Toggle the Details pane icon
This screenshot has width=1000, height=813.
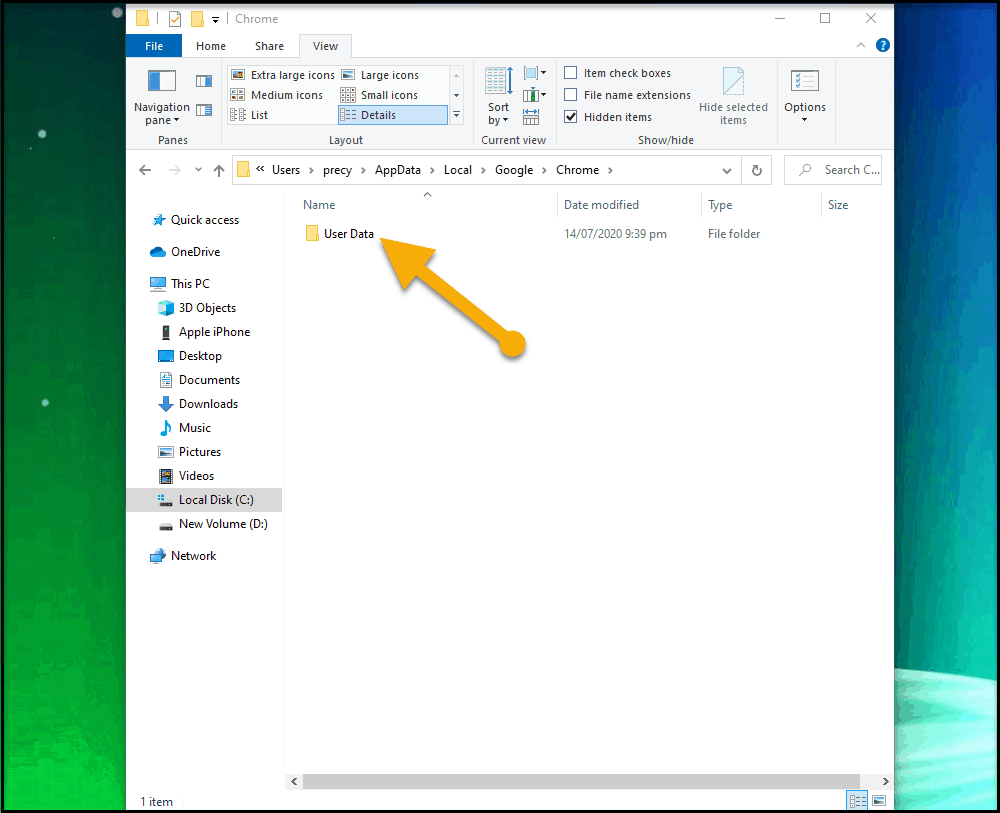[204, 110]
